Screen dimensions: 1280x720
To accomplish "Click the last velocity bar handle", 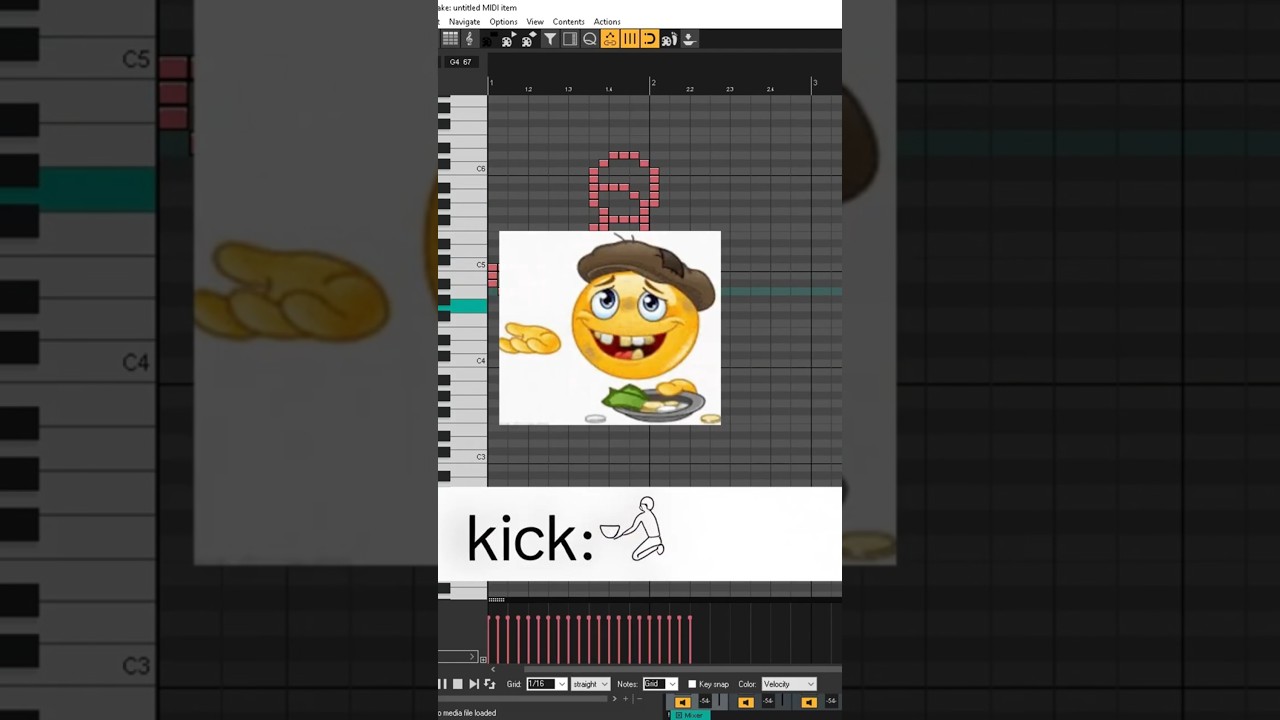I will click(x=690, y=618).
